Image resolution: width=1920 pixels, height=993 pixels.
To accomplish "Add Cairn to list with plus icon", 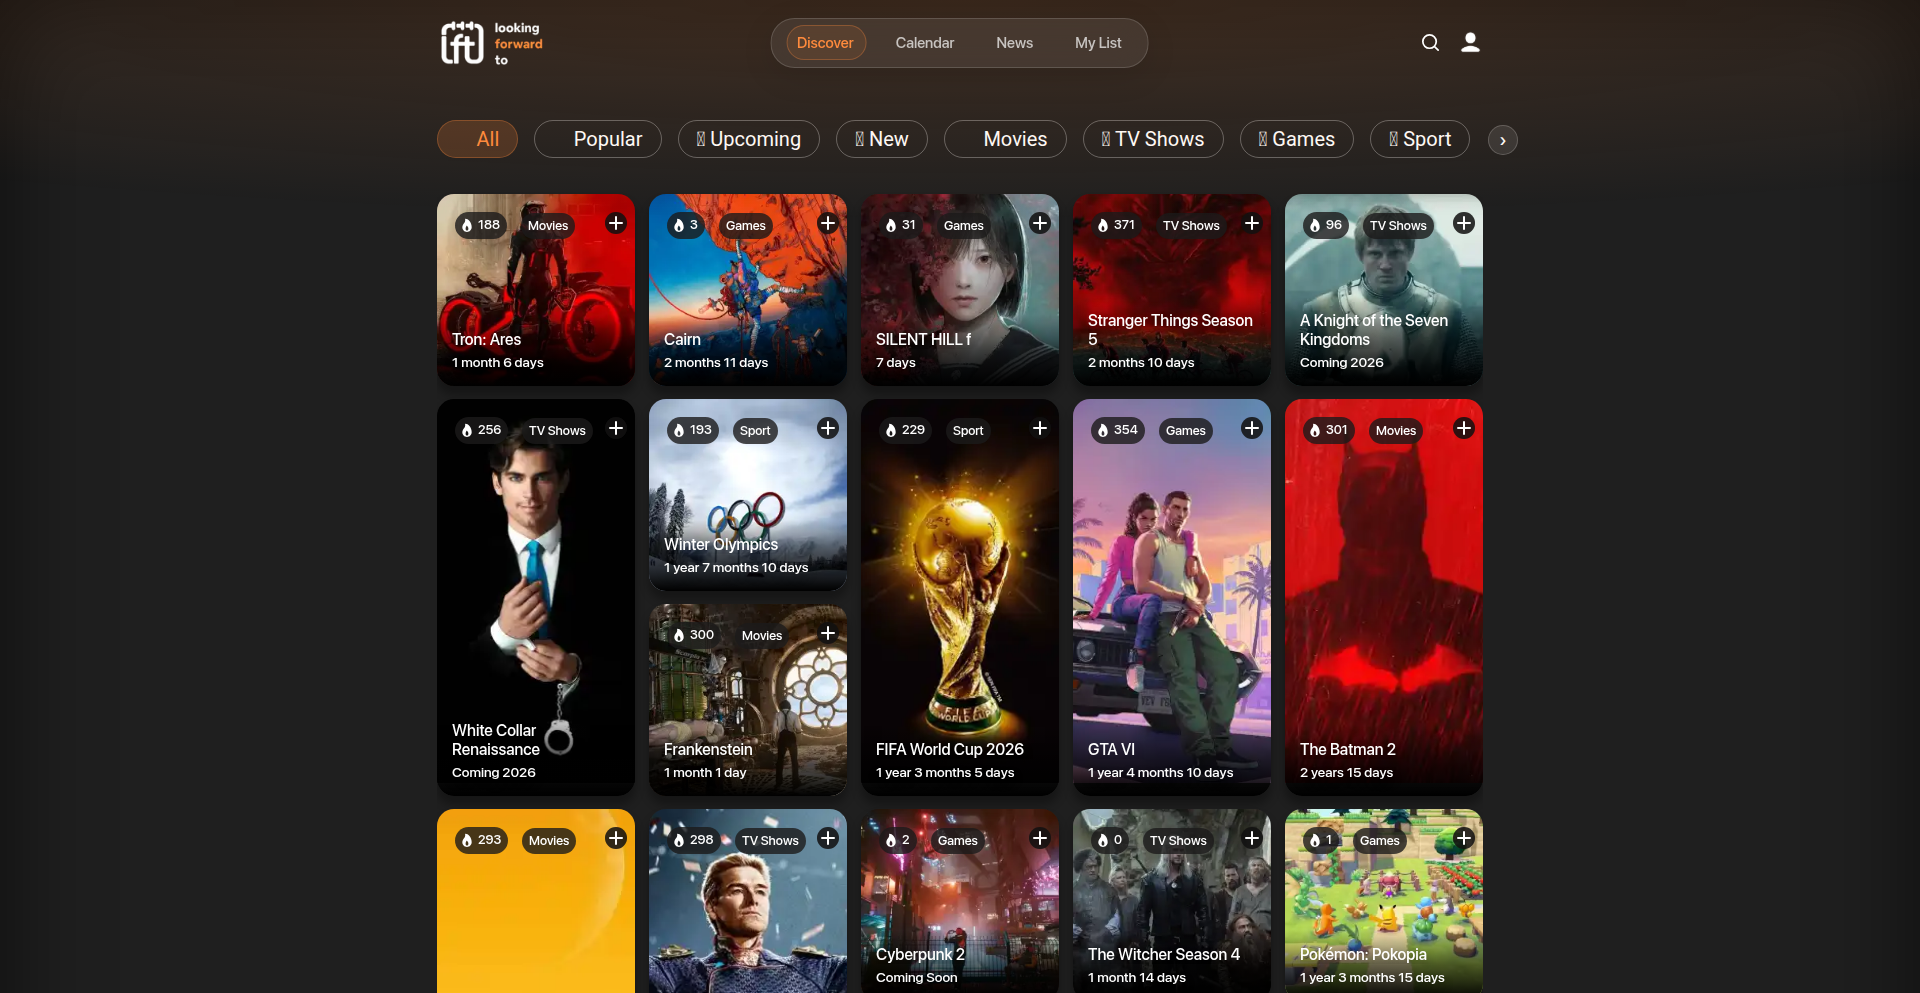I will (x=828, y=224).
